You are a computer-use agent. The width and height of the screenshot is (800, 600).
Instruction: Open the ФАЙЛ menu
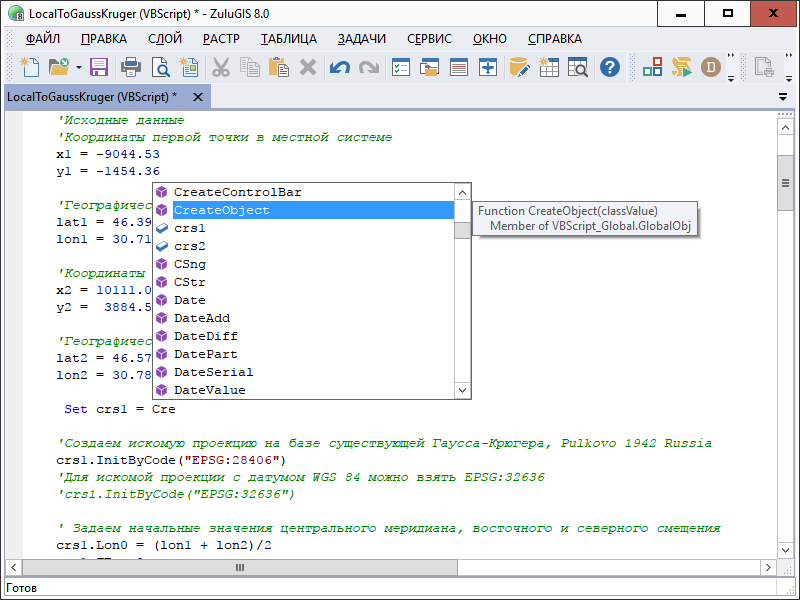point(43,39)
